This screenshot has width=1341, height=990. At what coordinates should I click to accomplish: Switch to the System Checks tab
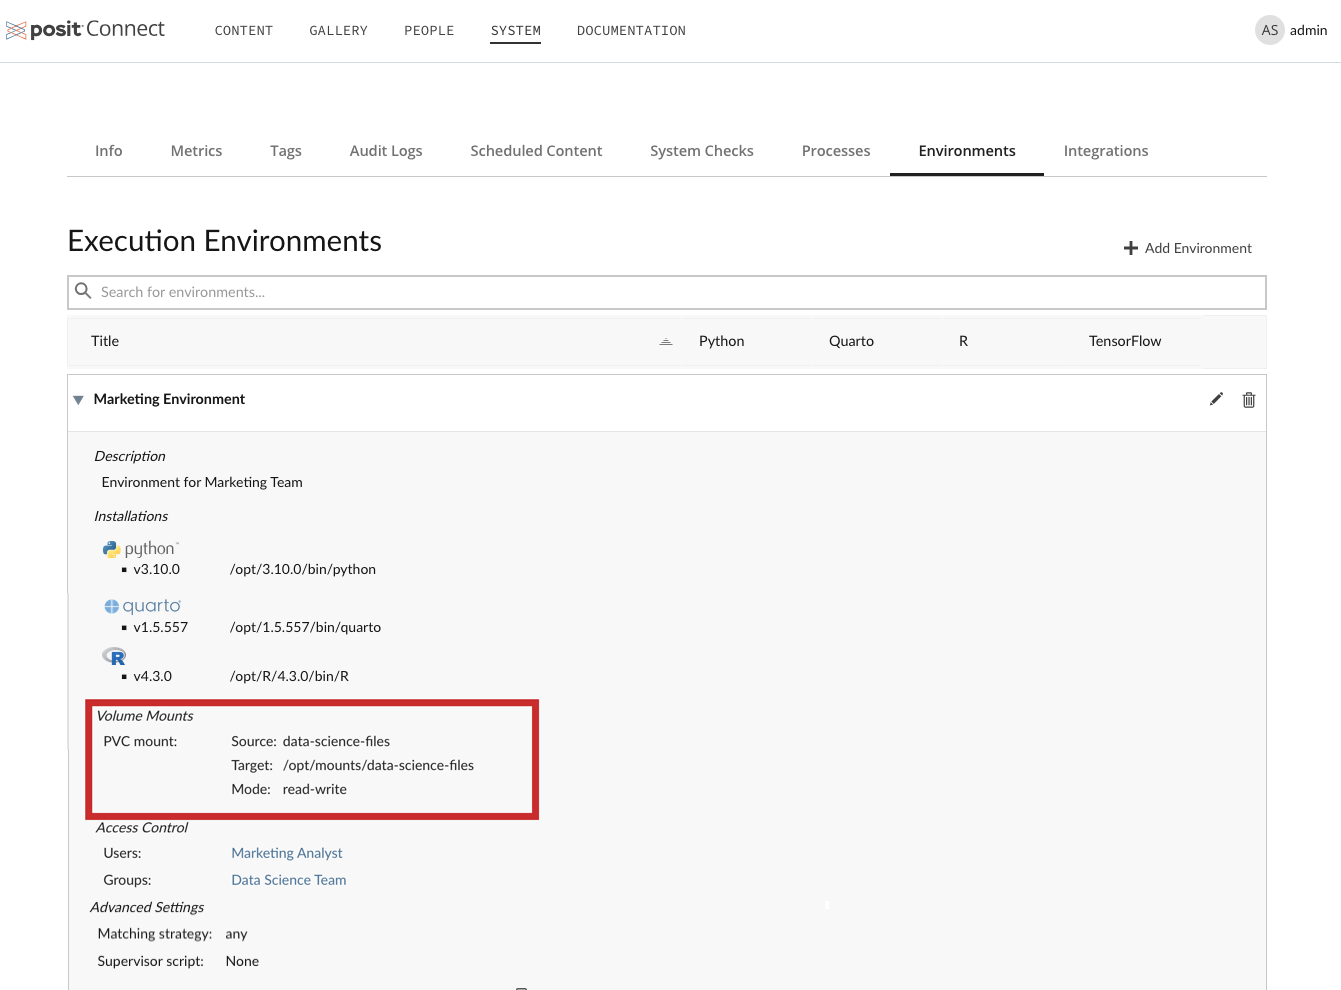702,151
